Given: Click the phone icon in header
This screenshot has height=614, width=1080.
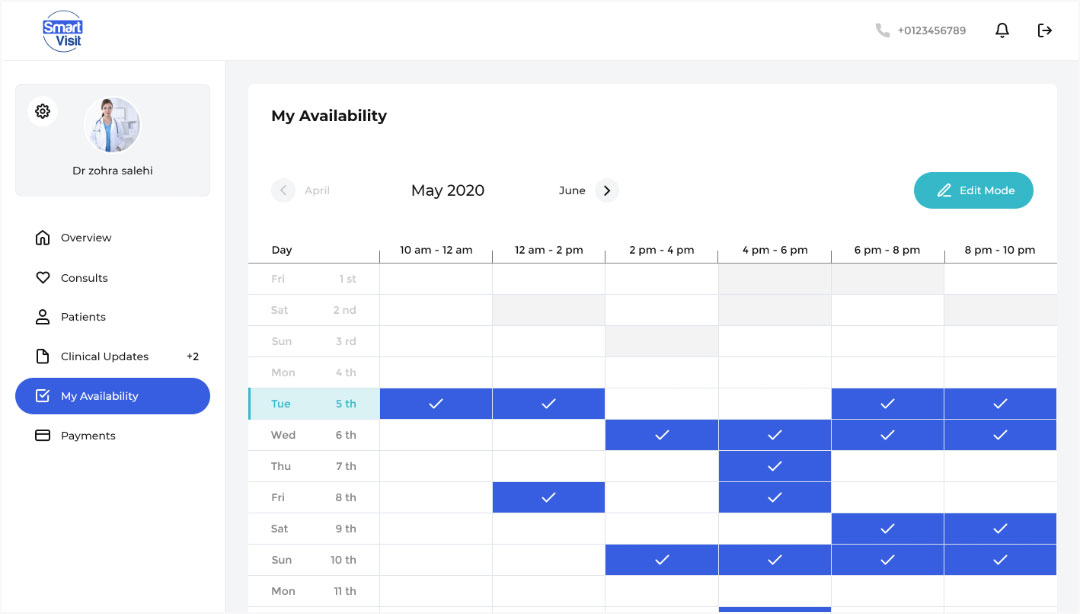Looking at the screenshot, I should (x=882, y=30).
